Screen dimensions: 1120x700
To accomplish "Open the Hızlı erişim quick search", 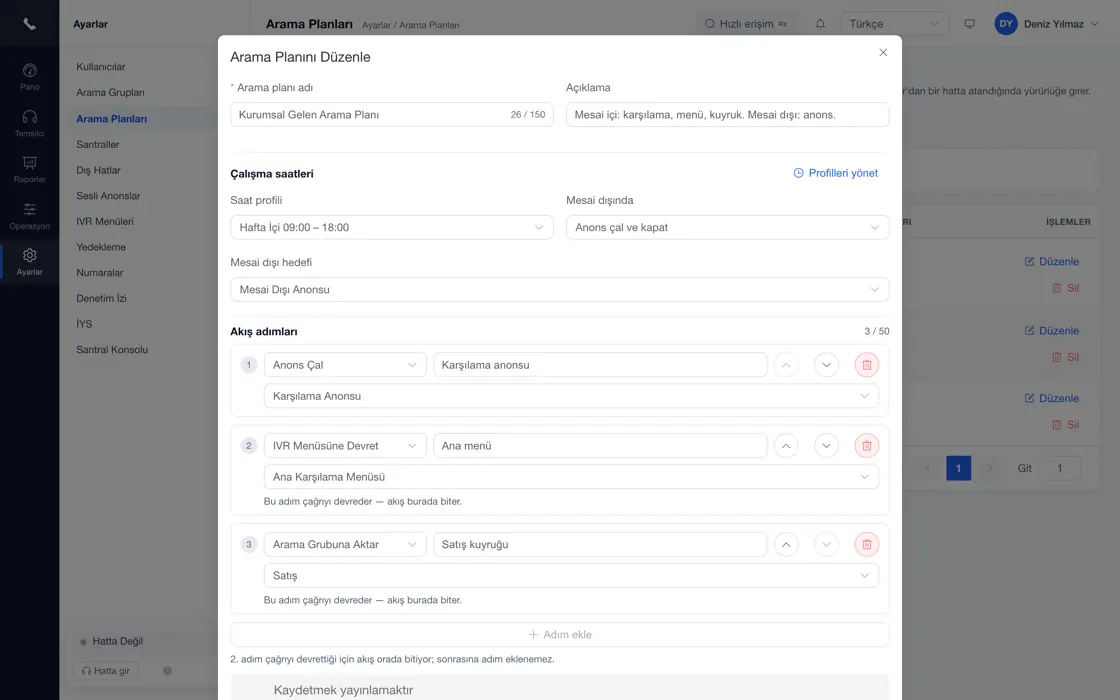I will coord(746,24).
